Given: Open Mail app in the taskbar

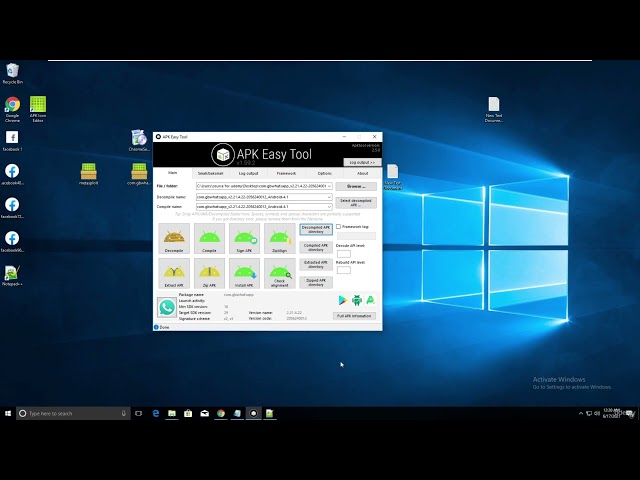Looking at the screenshot, I should pyautogui.click(x=204, y=413).
